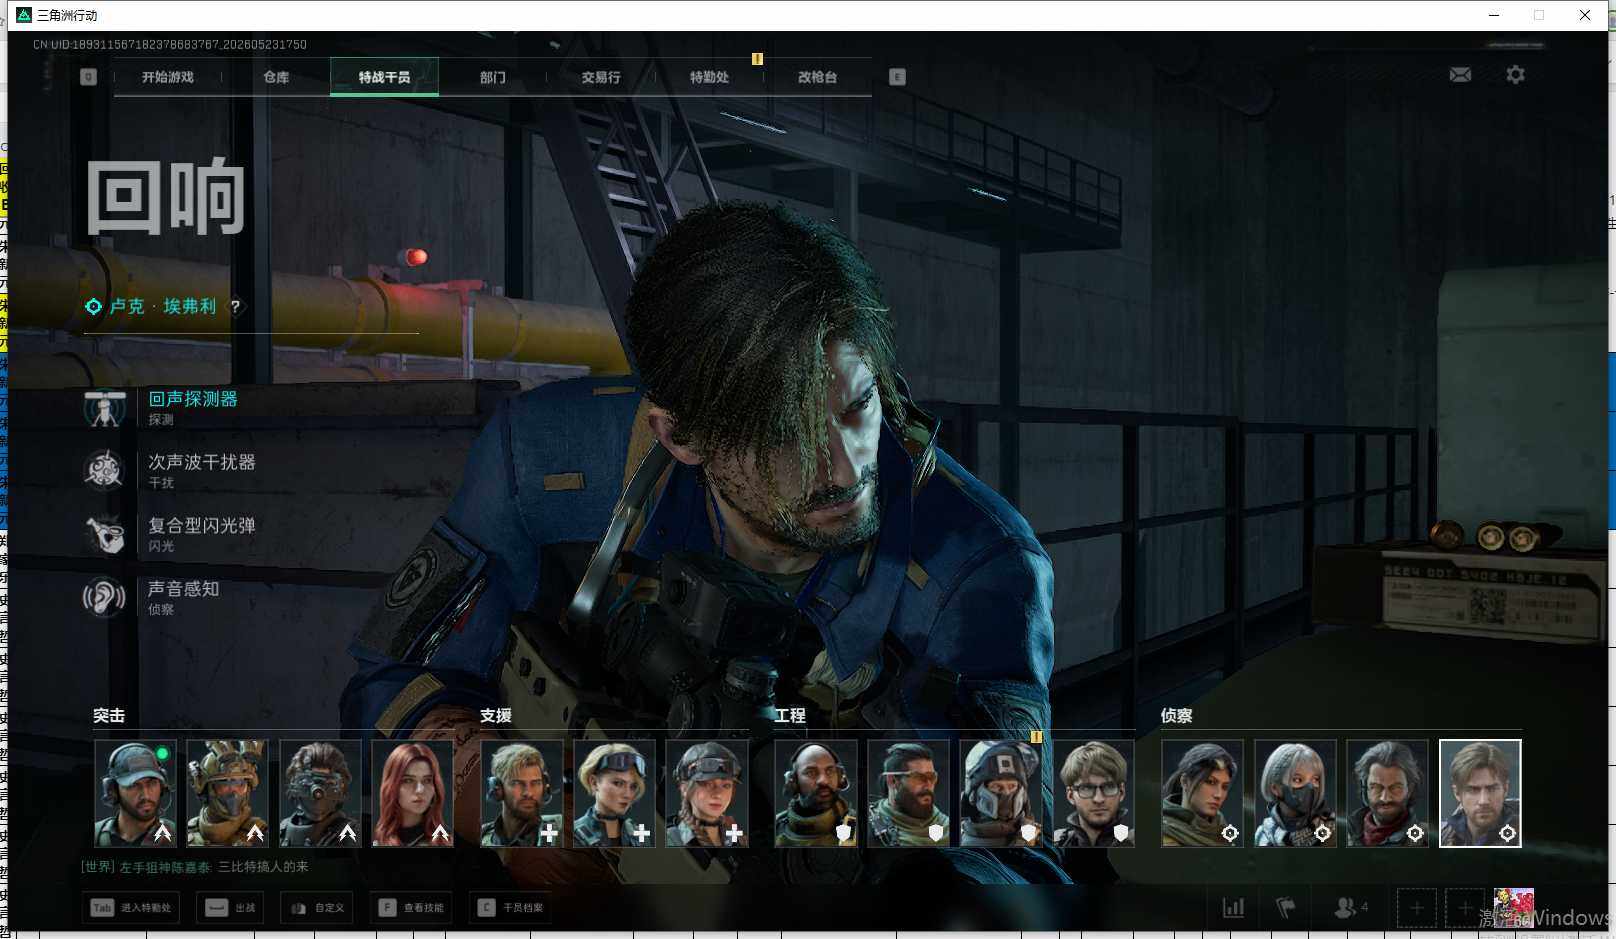Select support operator with goggles on forehead

point(614,793)
